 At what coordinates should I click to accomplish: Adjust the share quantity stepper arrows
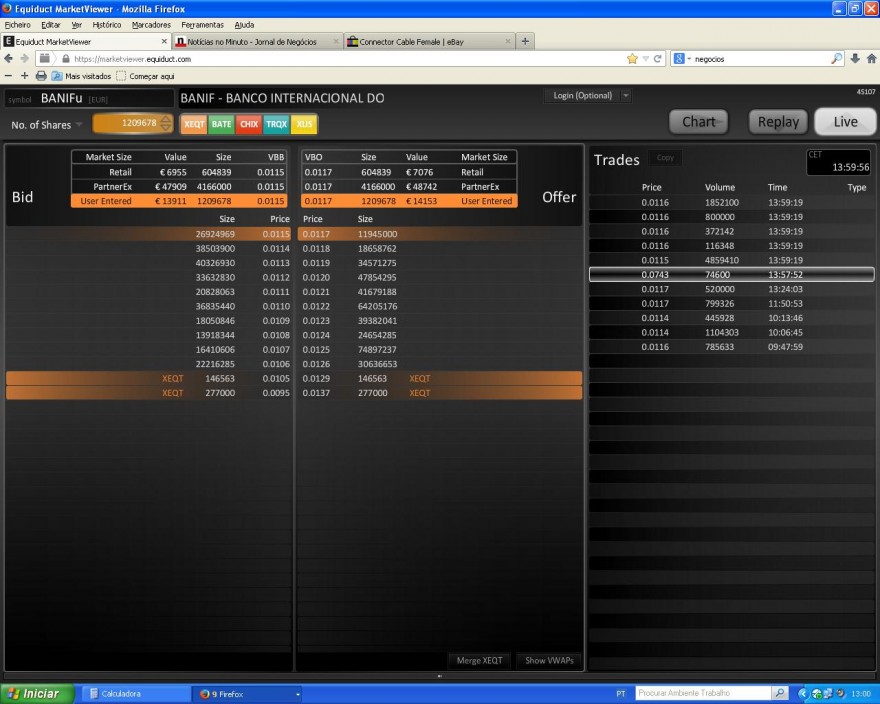(166, 124)
